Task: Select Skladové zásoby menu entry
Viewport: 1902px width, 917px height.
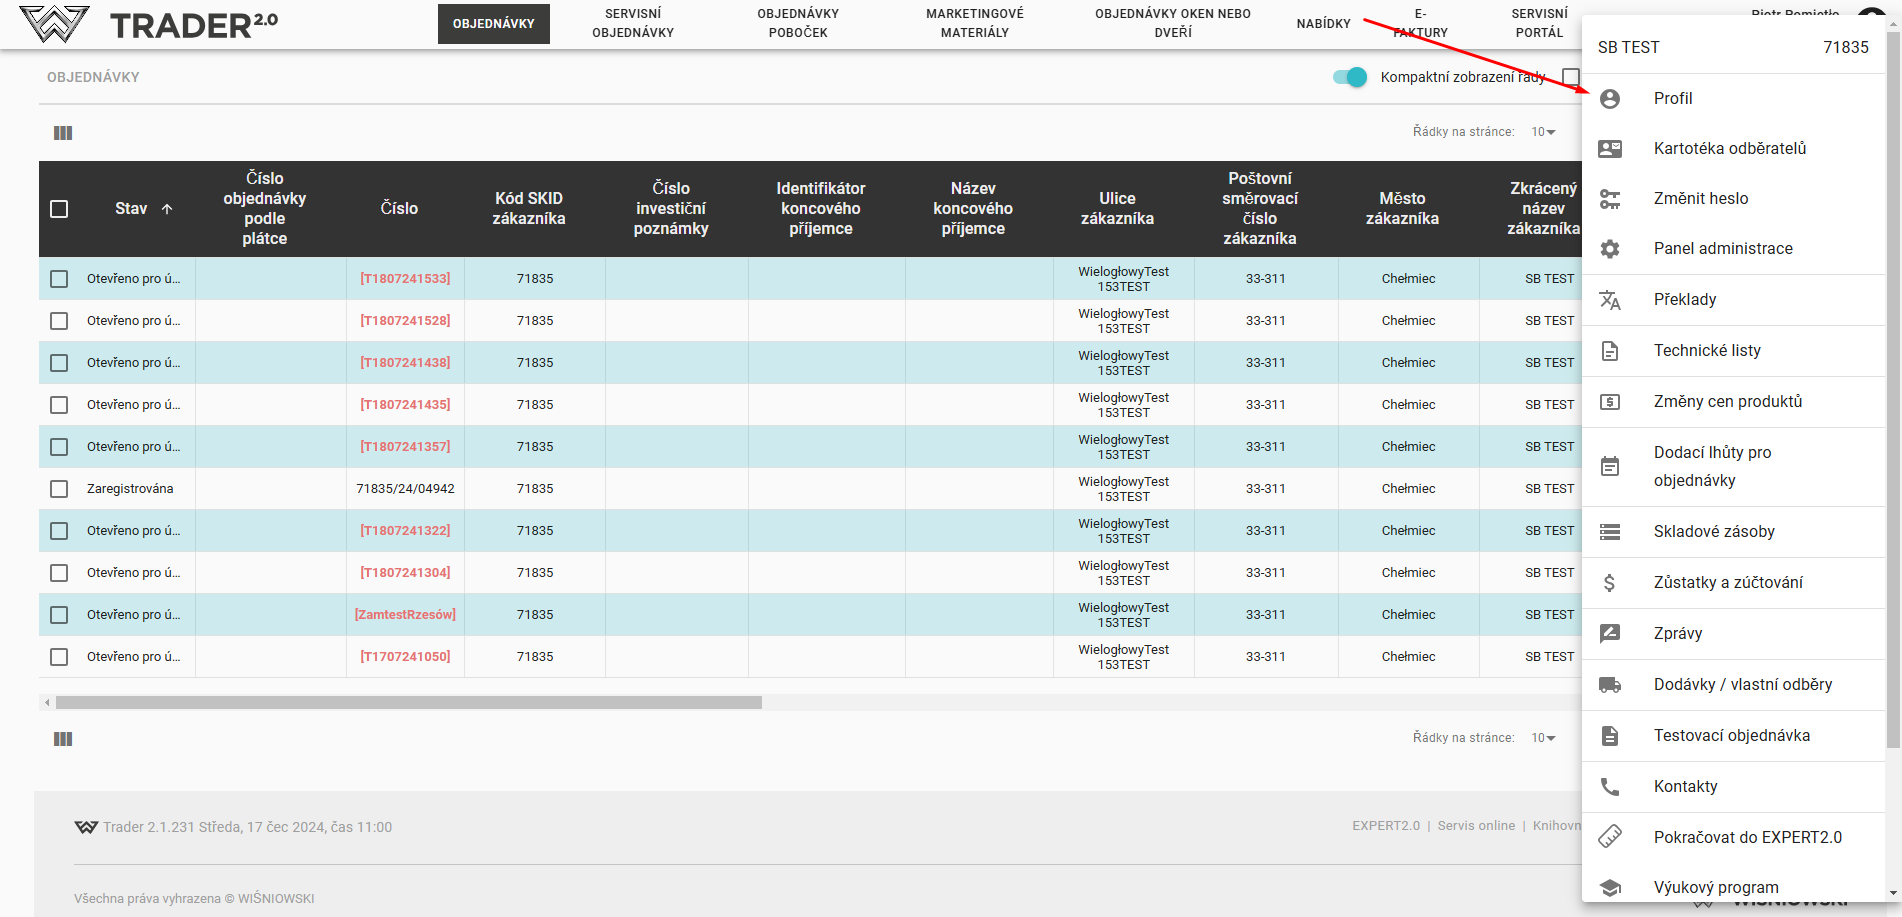Action: tap(1713, 532)
